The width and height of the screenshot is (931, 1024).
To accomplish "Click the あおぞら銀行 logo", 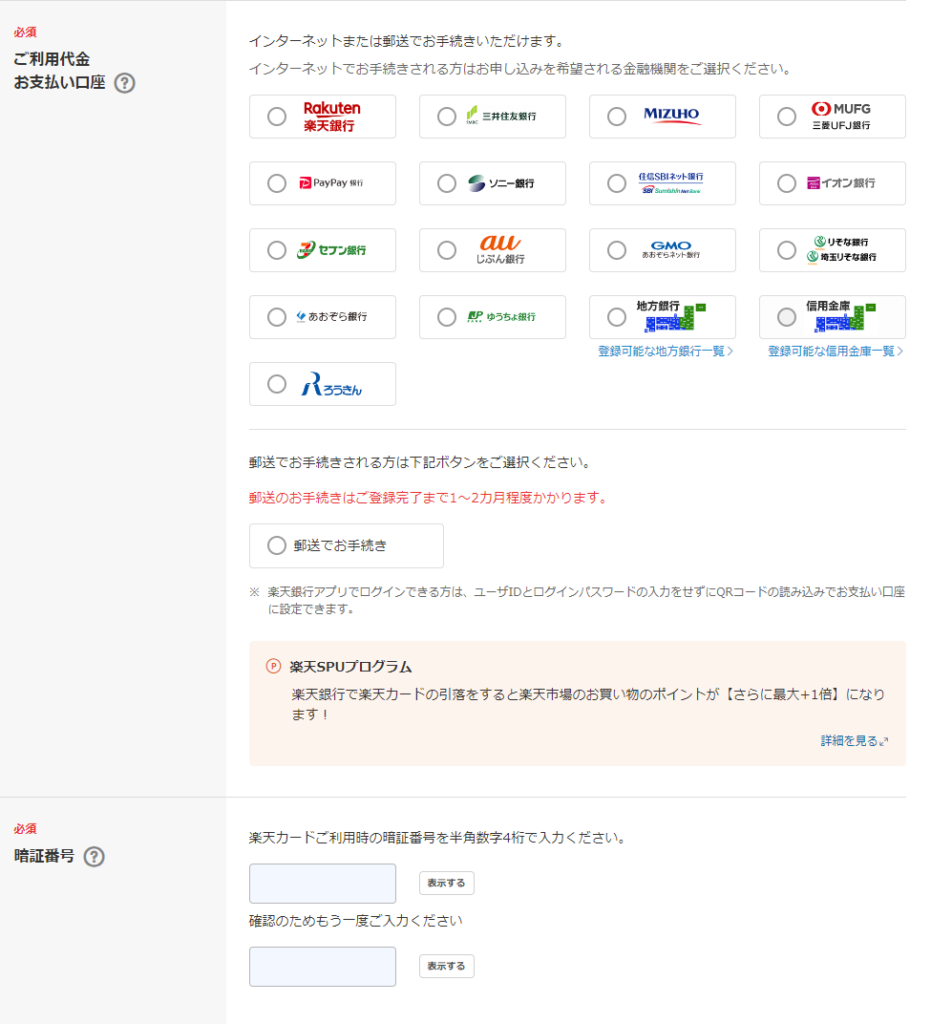I will [x=332, y=317].
